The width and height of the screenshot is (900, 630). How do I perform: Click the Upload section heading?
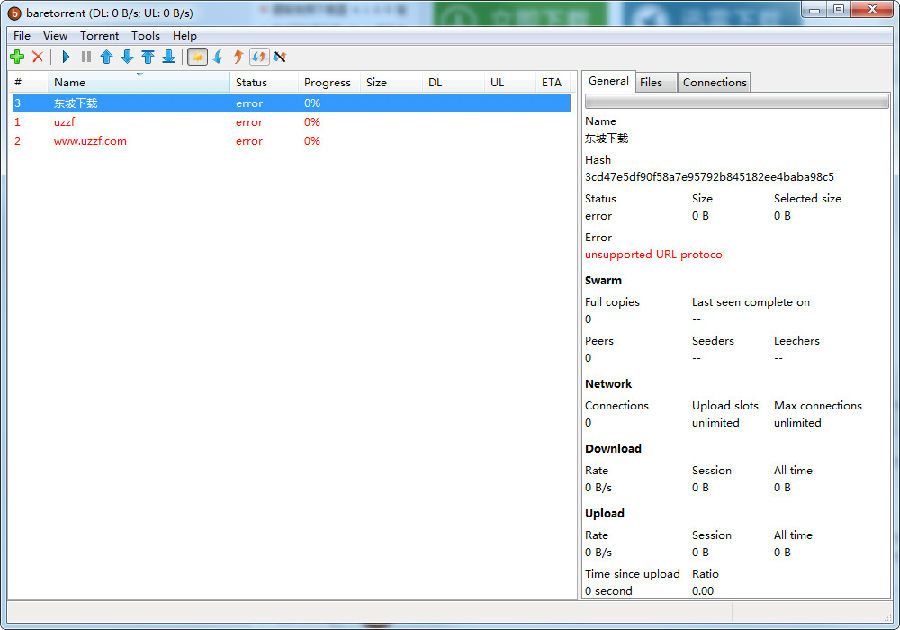tap(604, 513)
